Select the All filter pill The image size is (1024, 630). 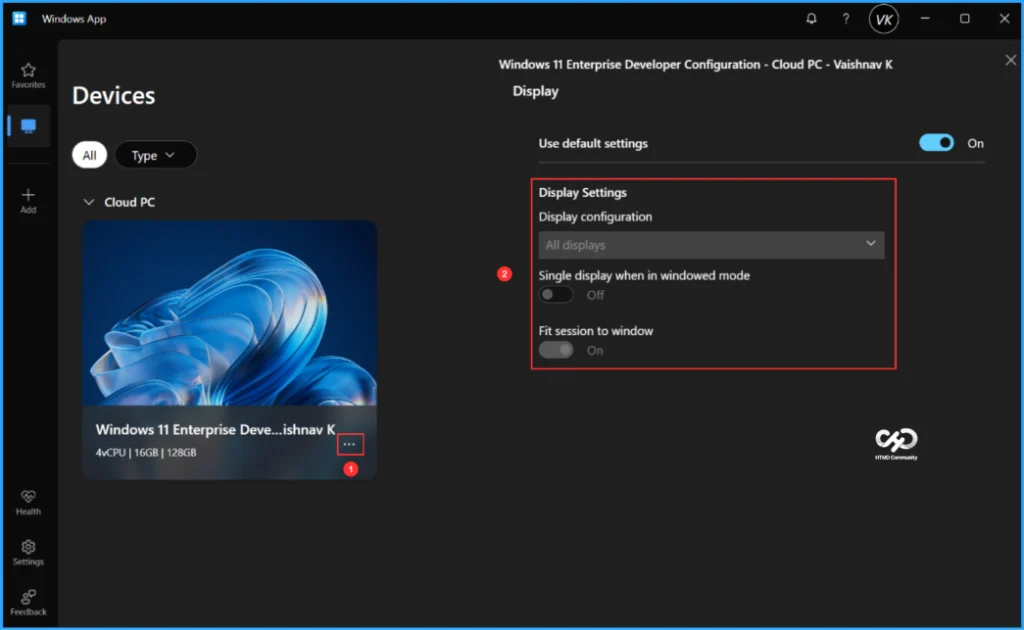click(89, 155)
